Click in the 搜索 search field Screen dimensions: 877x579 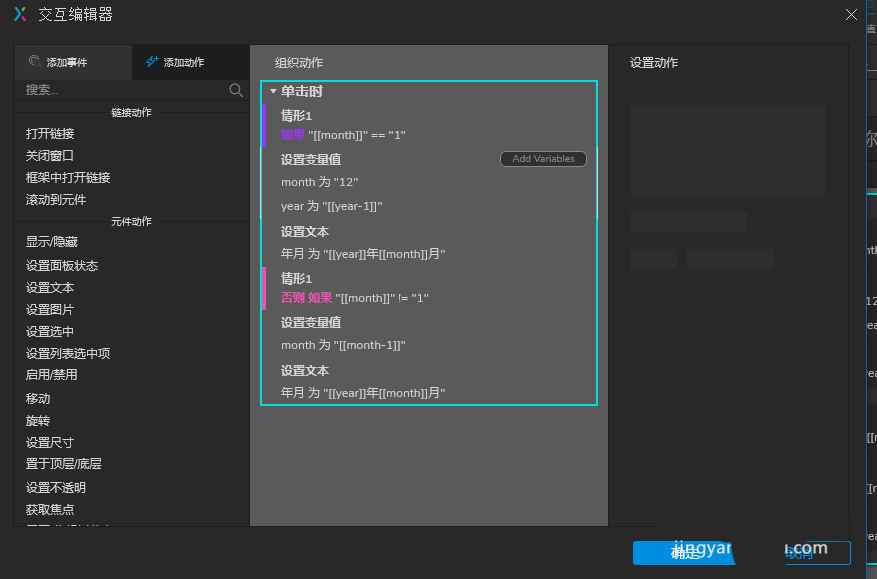point(120,90)
